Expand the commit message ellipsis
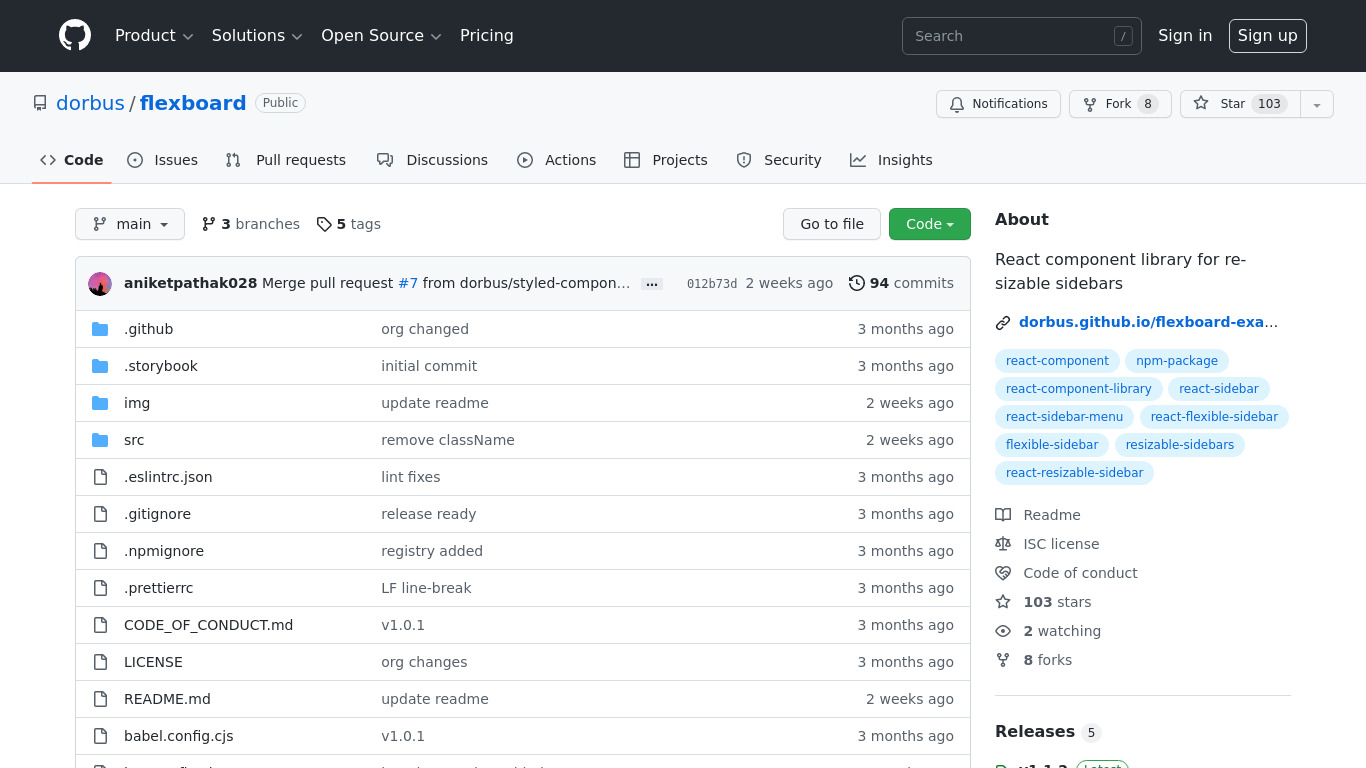1366x768 pixels. [x=652, y=284]
